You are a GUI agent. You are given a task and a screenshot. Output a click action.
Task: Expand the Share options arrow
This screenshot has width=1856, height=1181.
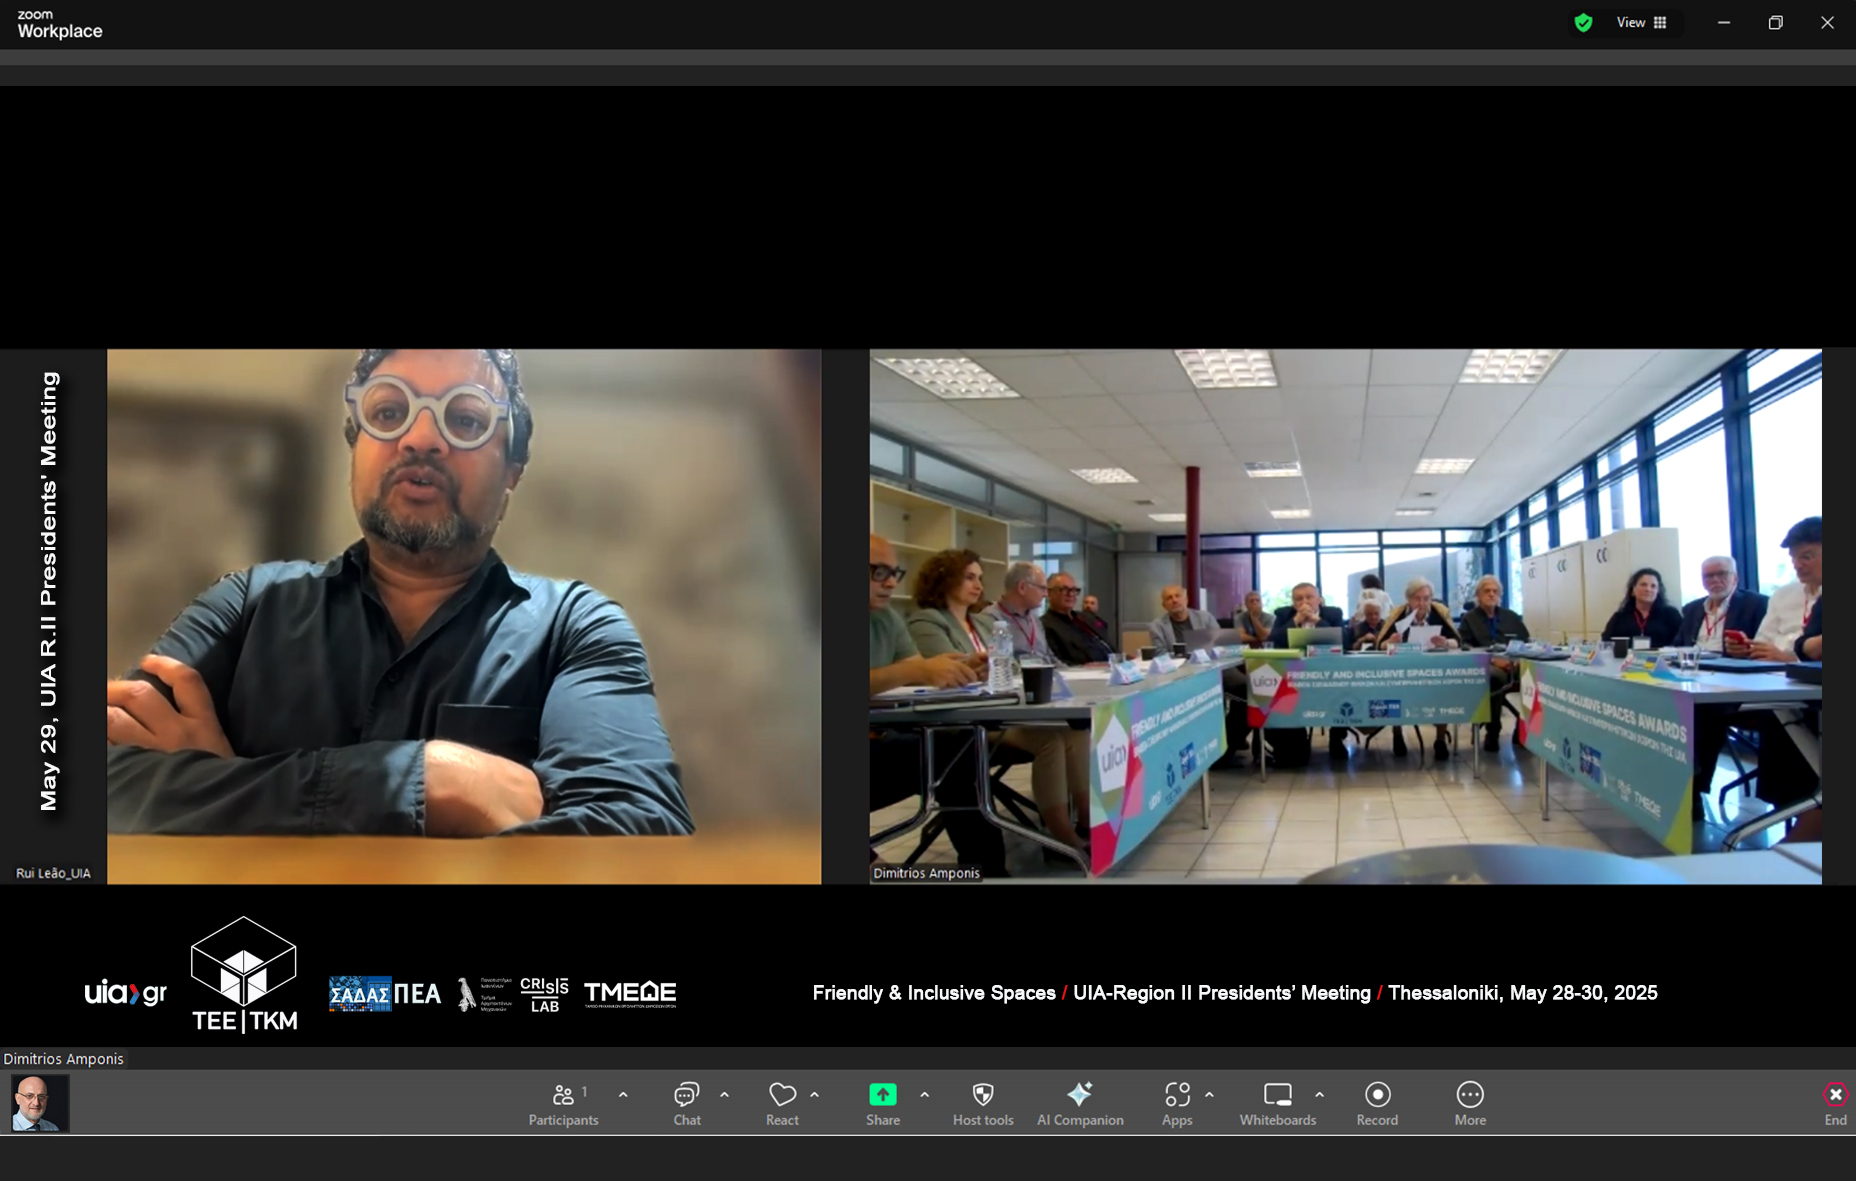point(924,1095)
